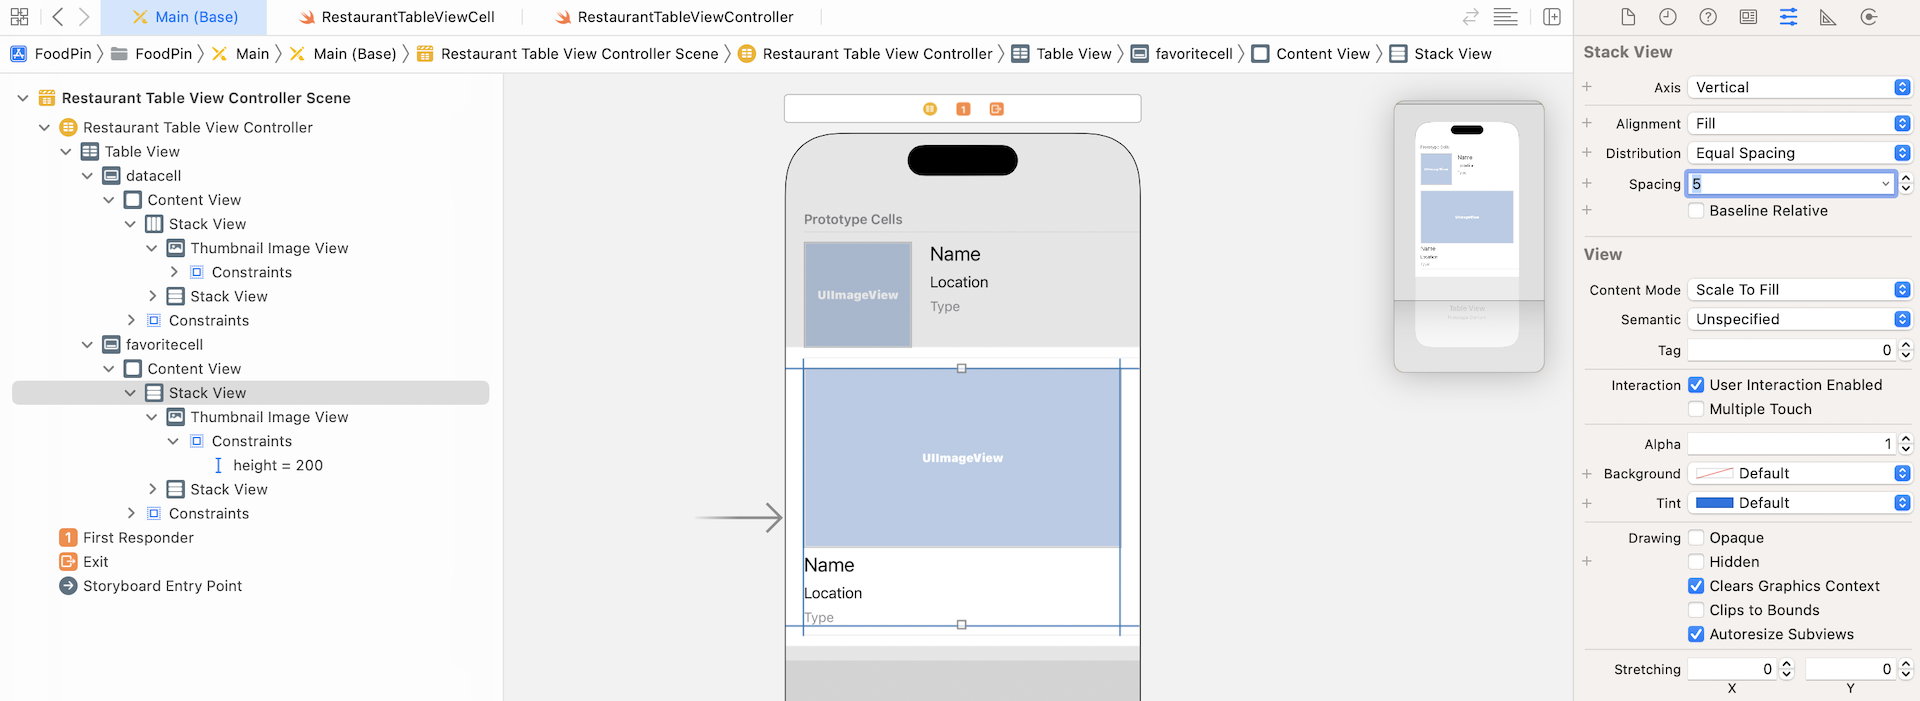Screen dimensions: 1920x701
Task: Open the Spacing combo box arrow
Action: (1885, 184)
